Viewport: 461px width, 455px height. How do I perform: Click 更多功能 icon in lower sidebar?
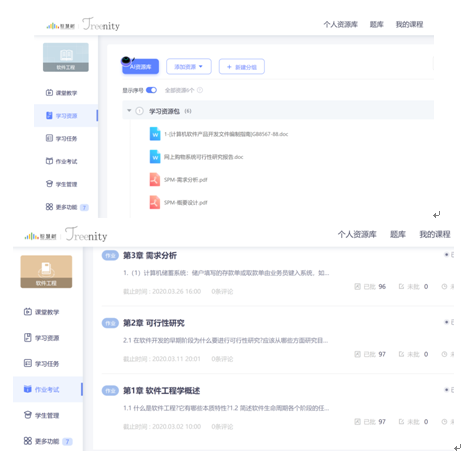28,441
